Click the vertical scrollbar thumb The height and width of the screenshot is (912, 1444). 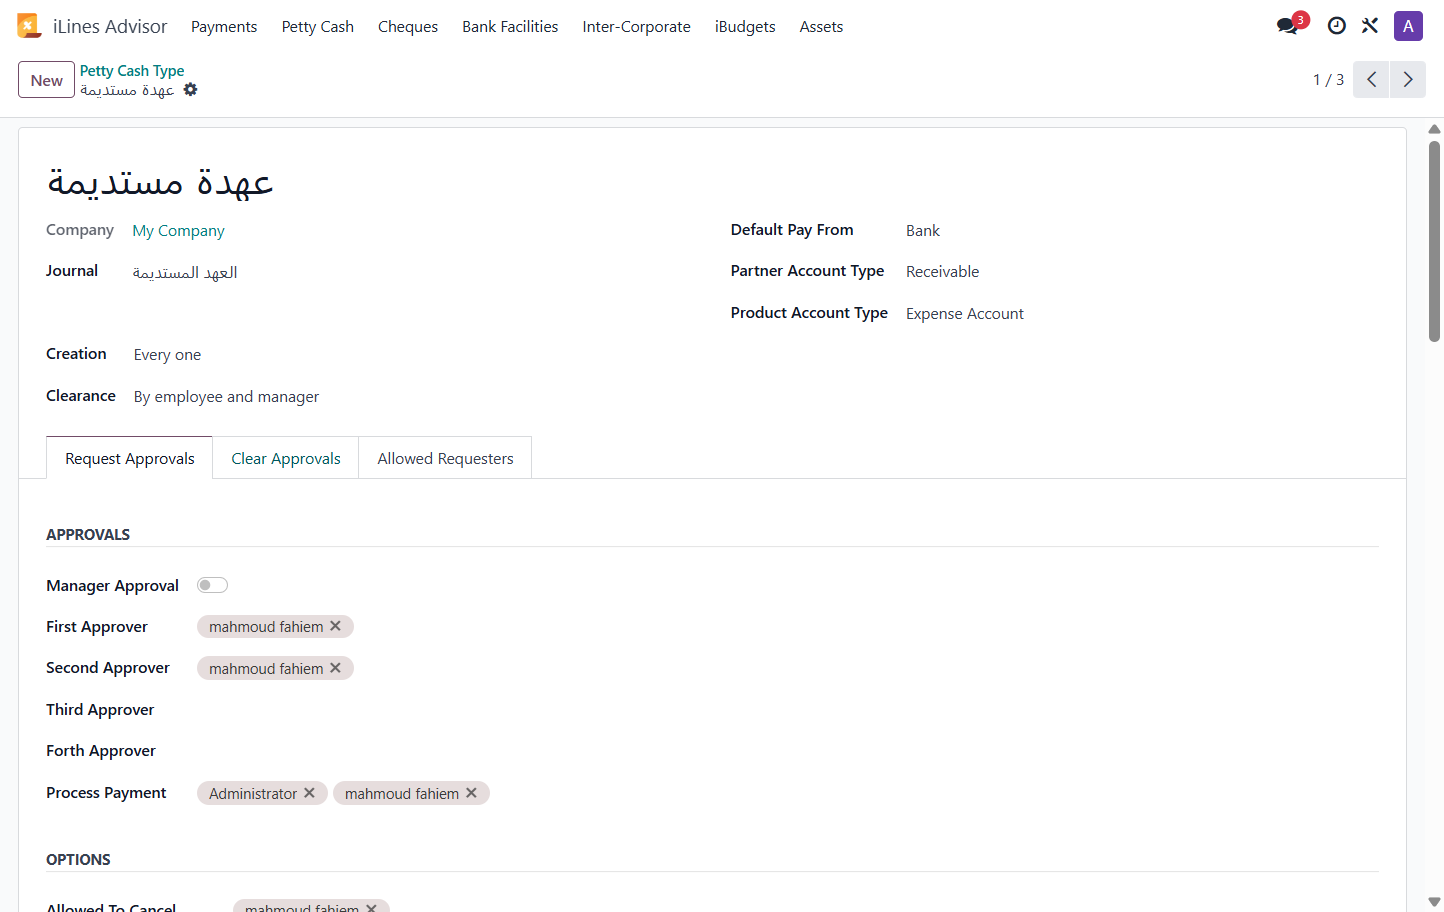point(1434,240)
